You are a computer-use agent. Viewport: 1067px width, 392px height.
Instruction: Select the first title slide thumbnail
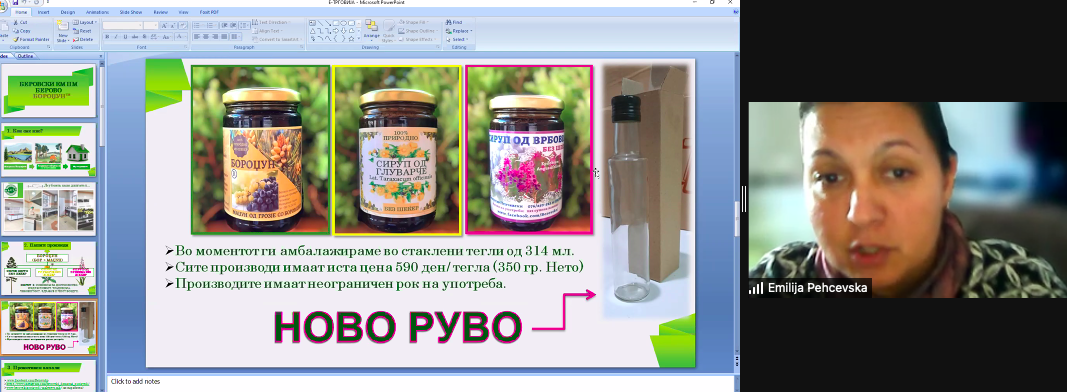click(x=50, y=90)
